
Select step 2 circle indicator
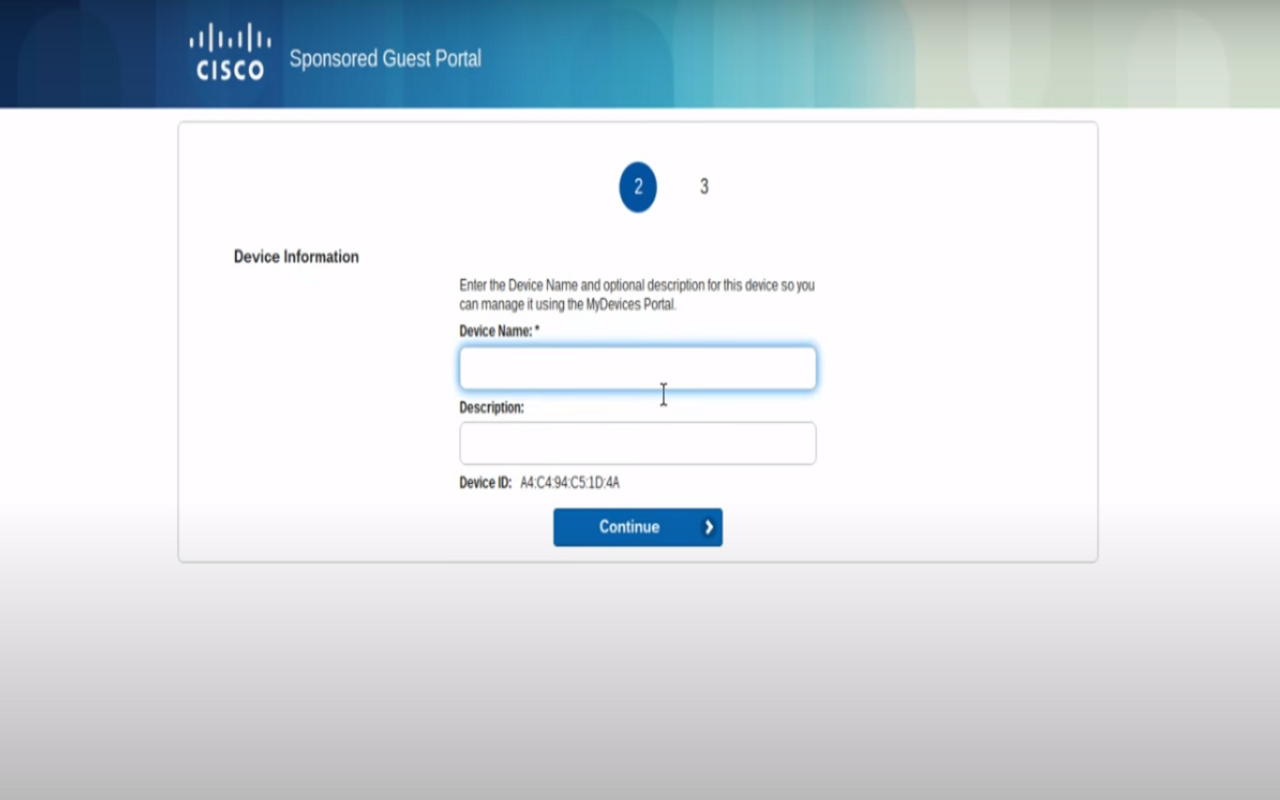coord(638,187)
